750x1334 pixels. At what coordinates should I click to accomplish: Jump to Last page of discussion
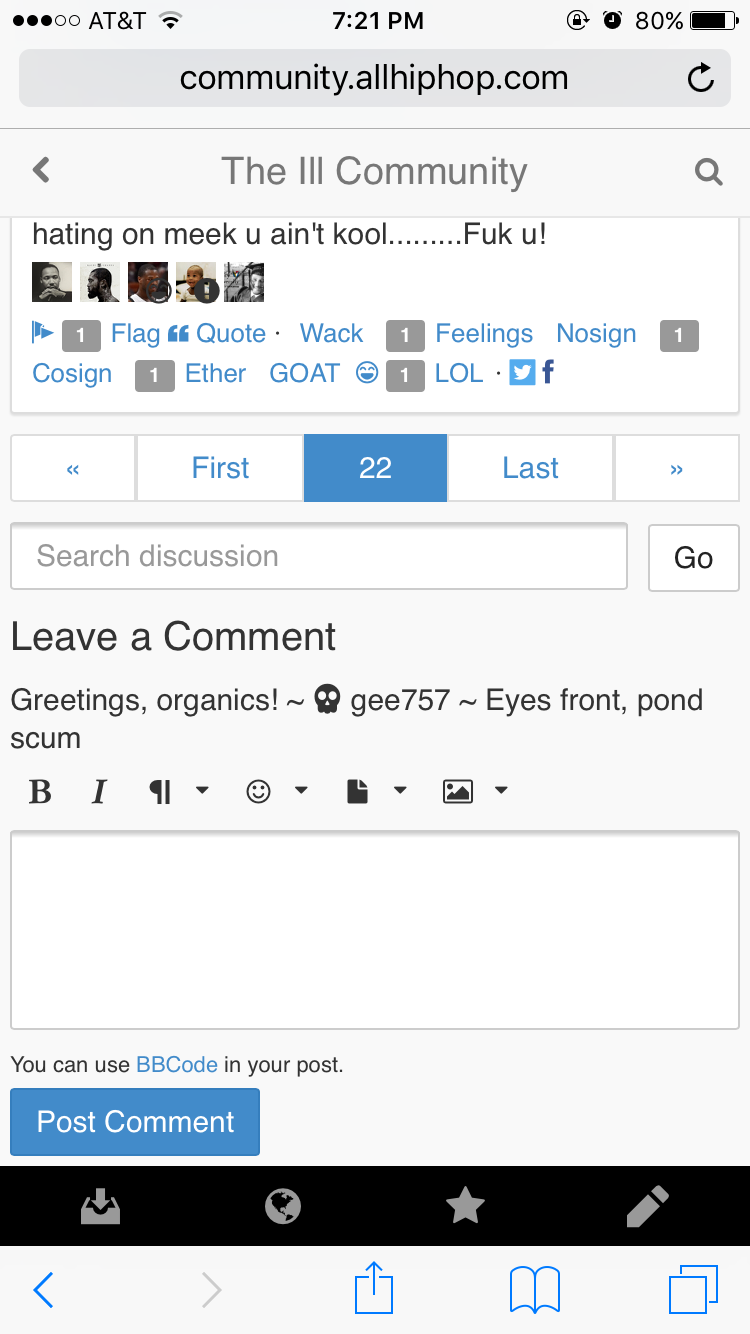point(530,468)
